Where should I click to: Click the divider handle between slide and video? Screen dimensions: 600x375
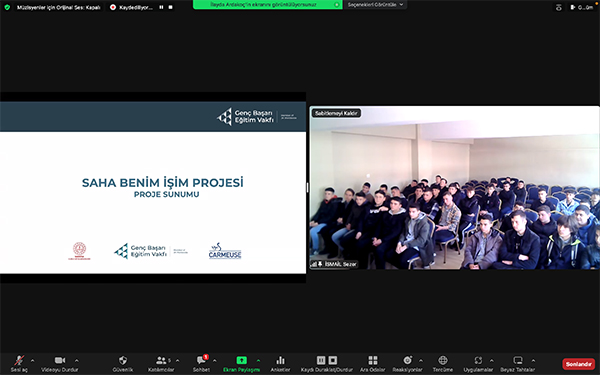click(x=307, y=187)
